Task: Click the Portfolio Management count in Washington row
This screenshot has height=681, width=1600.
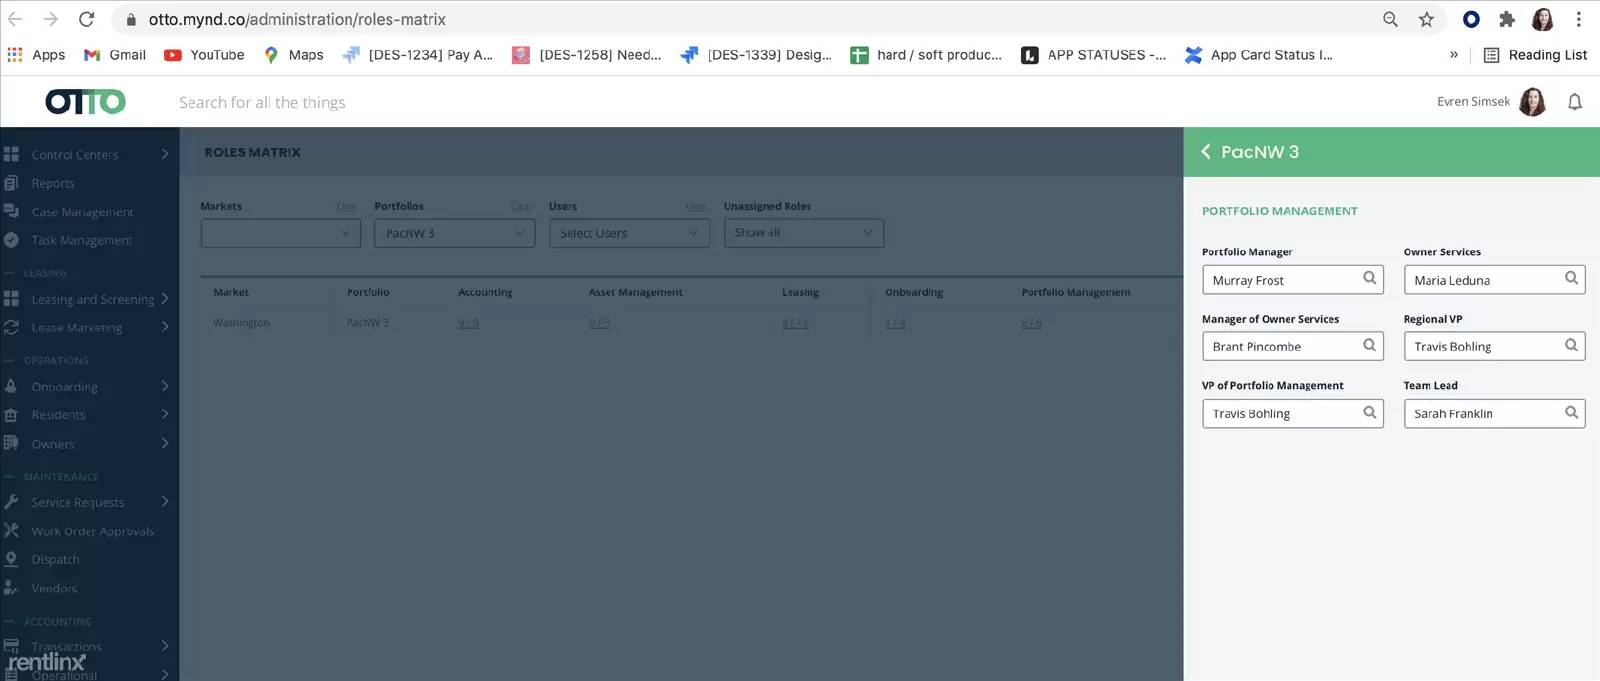Action: tap(1032, 323)
